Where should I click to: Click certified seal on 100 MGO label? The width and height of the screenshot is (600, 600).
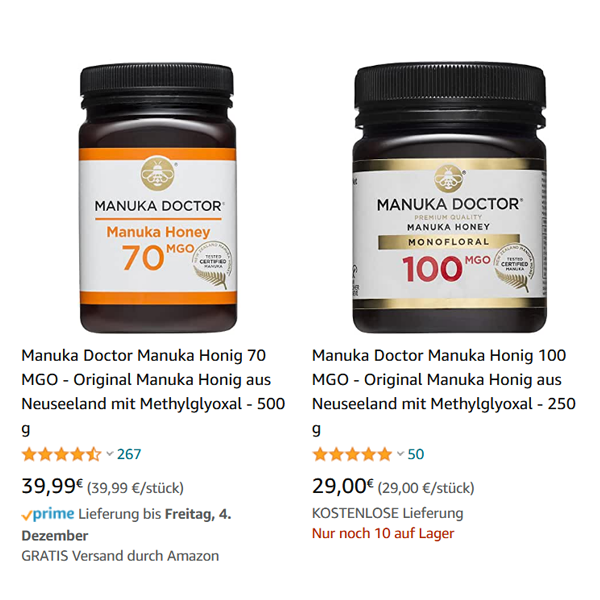514,267
